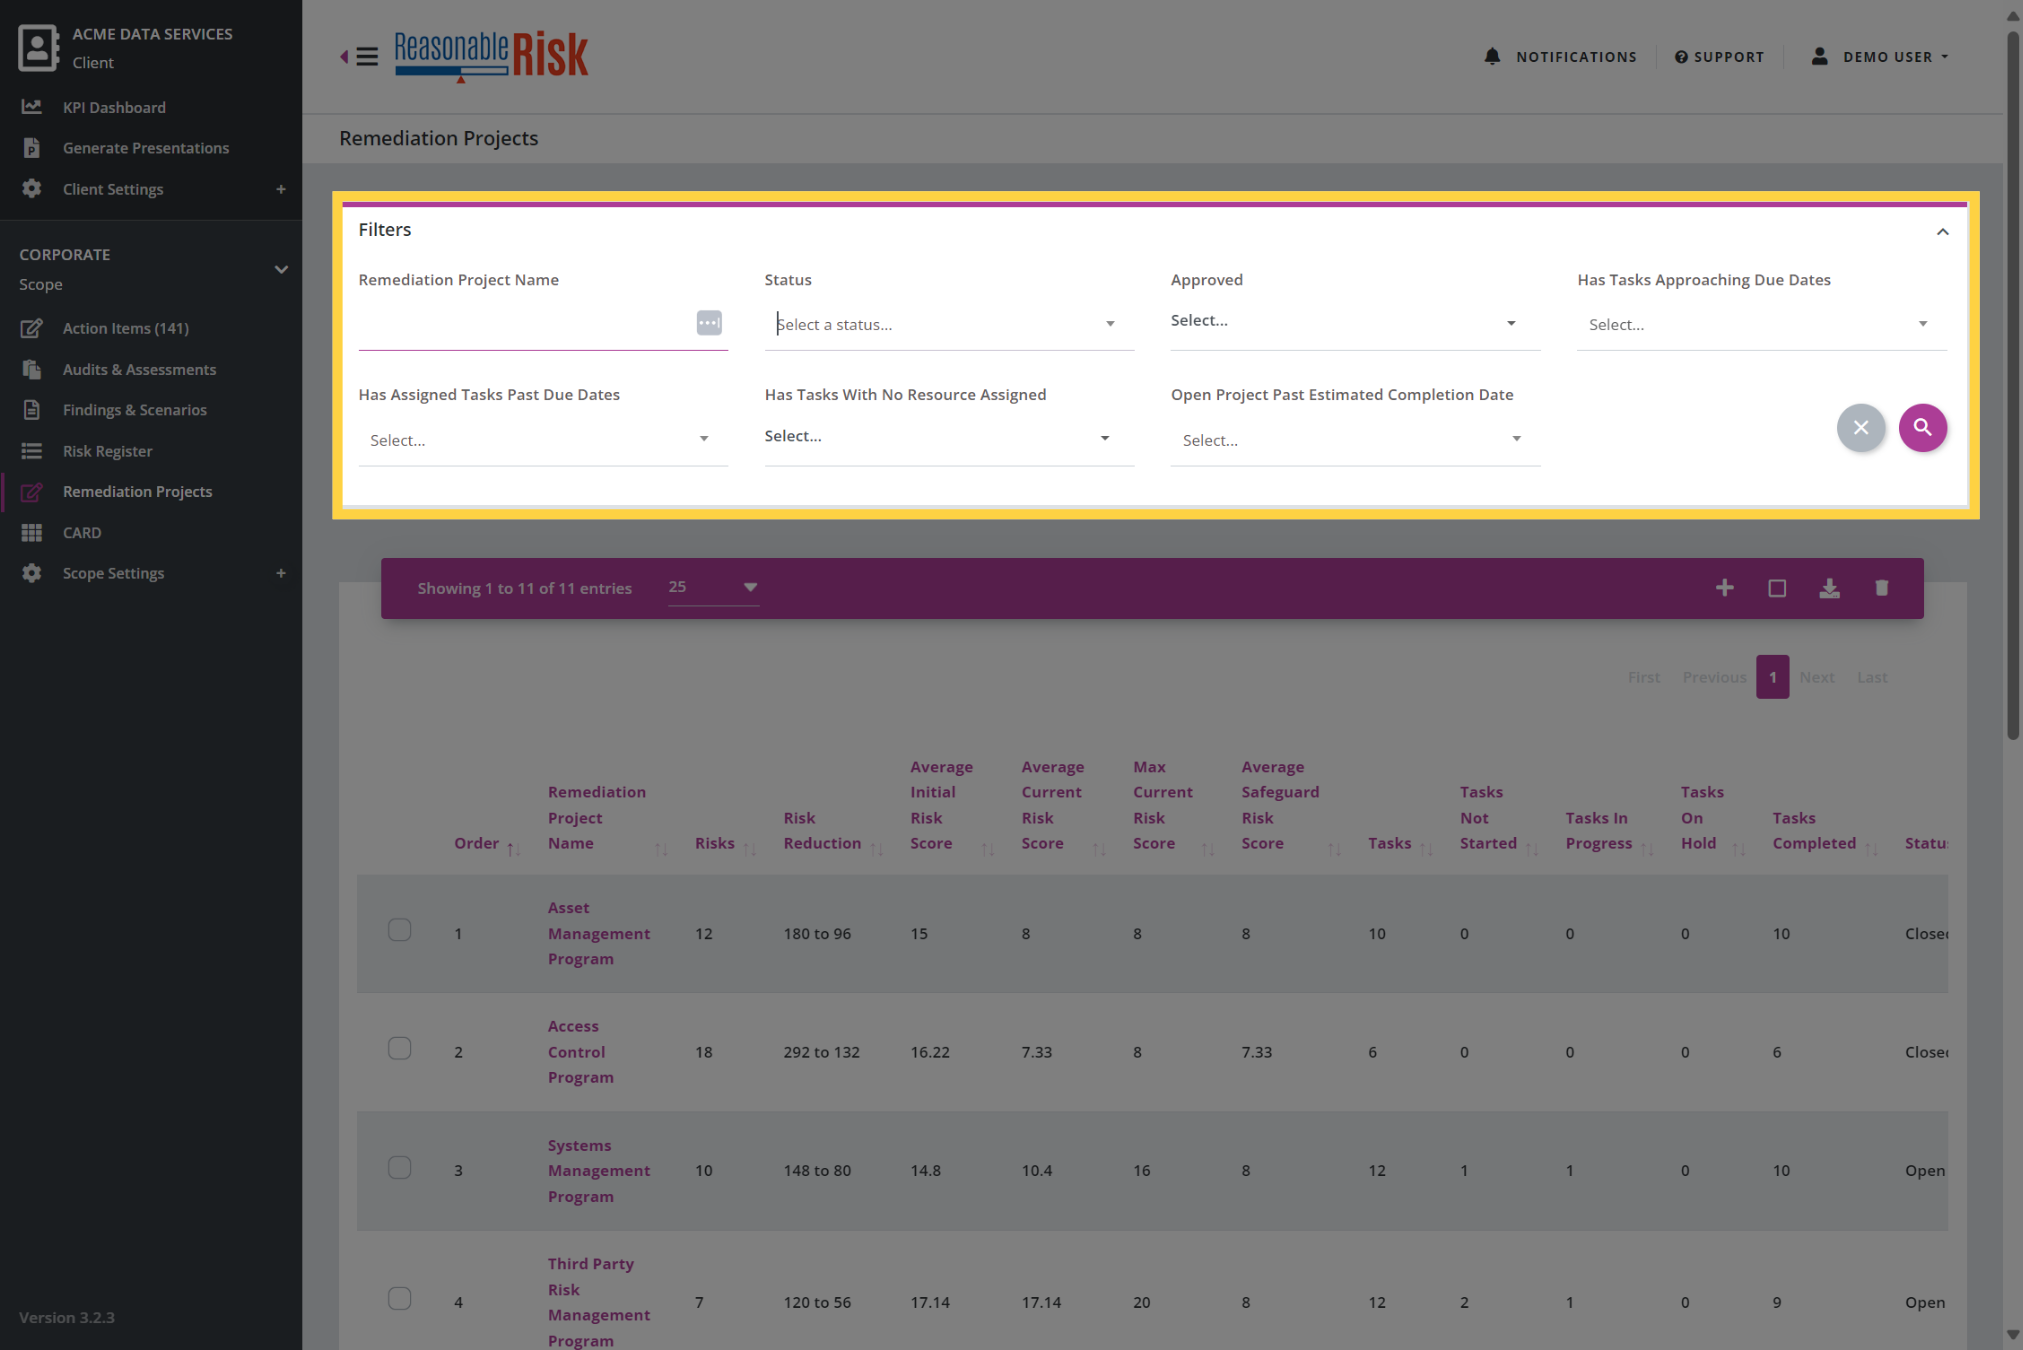Sort by Average Safeguard Risk Score

[1290, 805]
